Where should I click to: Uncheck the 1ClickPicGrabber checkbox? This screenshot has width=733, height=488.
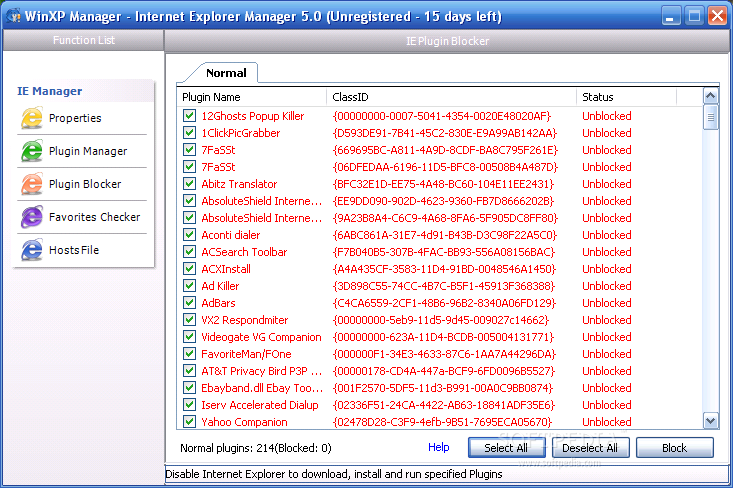point(189,133)
